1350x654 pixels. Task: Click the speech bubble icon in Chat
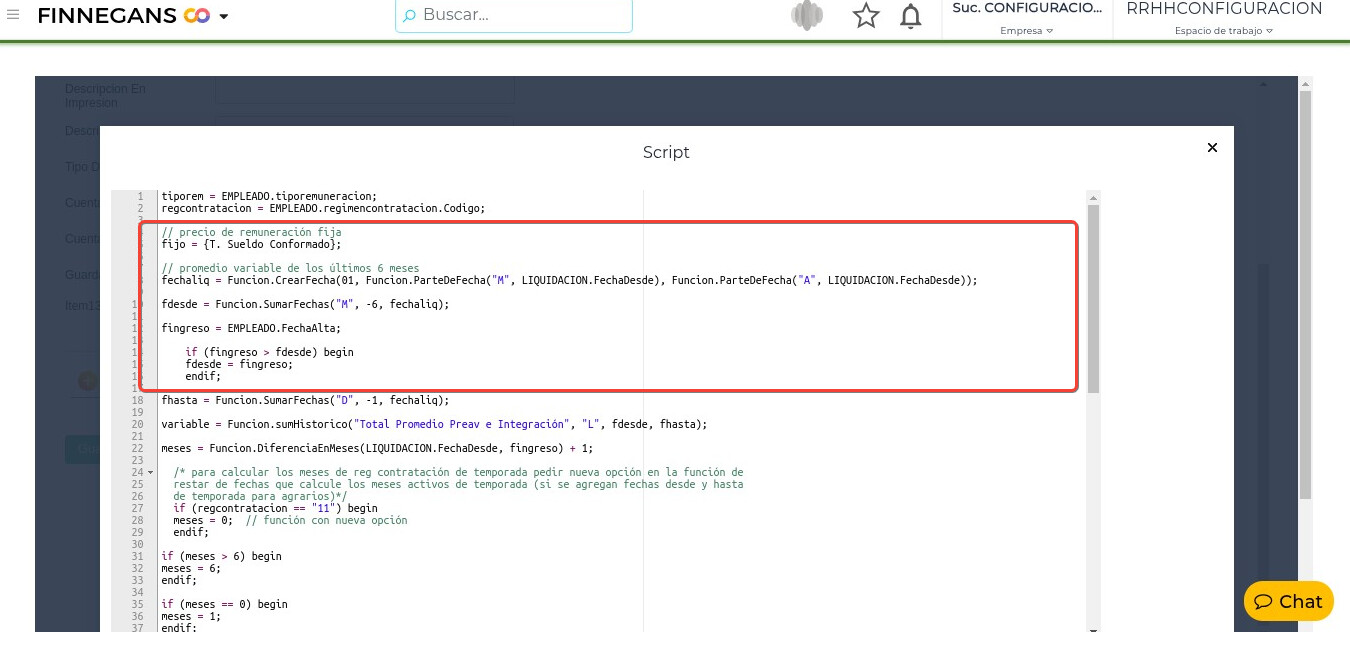click(x=1264, y=602)
